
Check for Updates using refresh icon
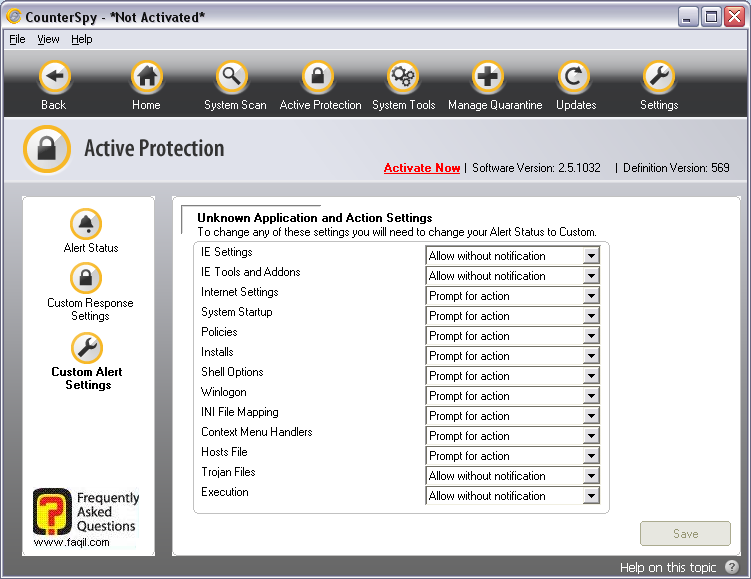tap(574, 77)
